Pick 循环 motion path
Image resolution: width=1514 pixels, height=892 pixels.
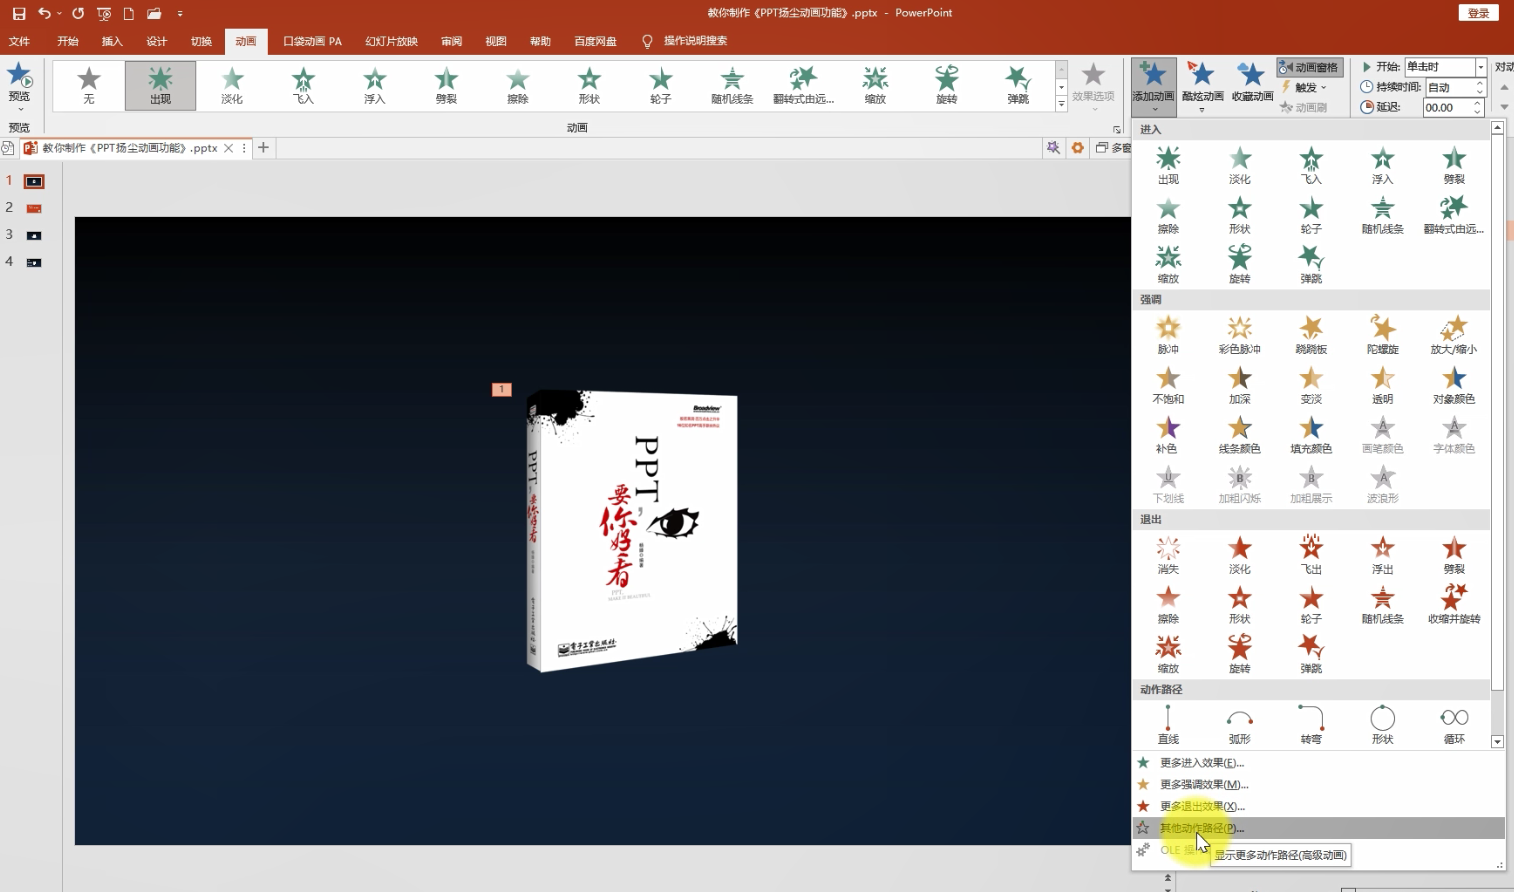tap(1454, 726)
